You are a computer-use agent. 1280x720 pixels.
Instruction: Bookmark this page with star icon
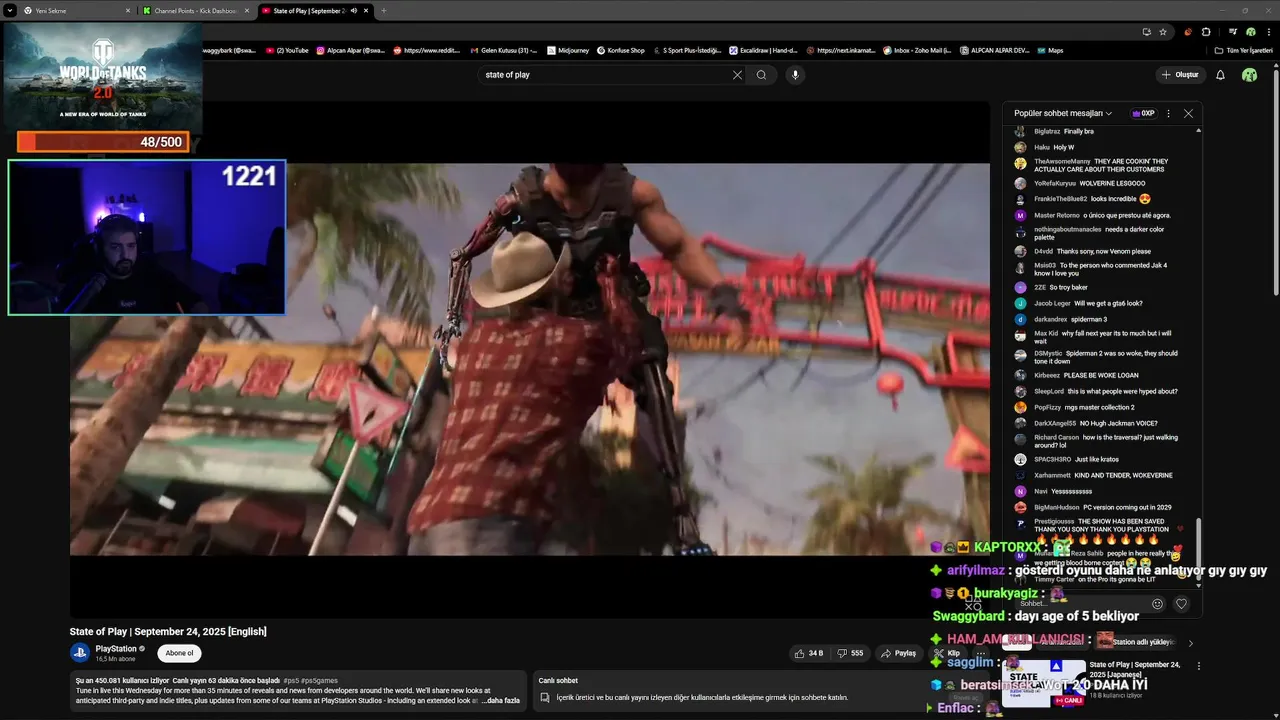[1163, 31]
